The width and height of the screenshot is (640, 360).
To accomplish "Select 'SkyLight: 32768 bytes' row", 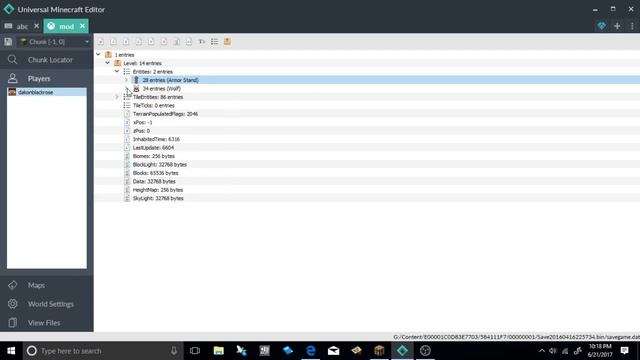I will pos(367,198).
